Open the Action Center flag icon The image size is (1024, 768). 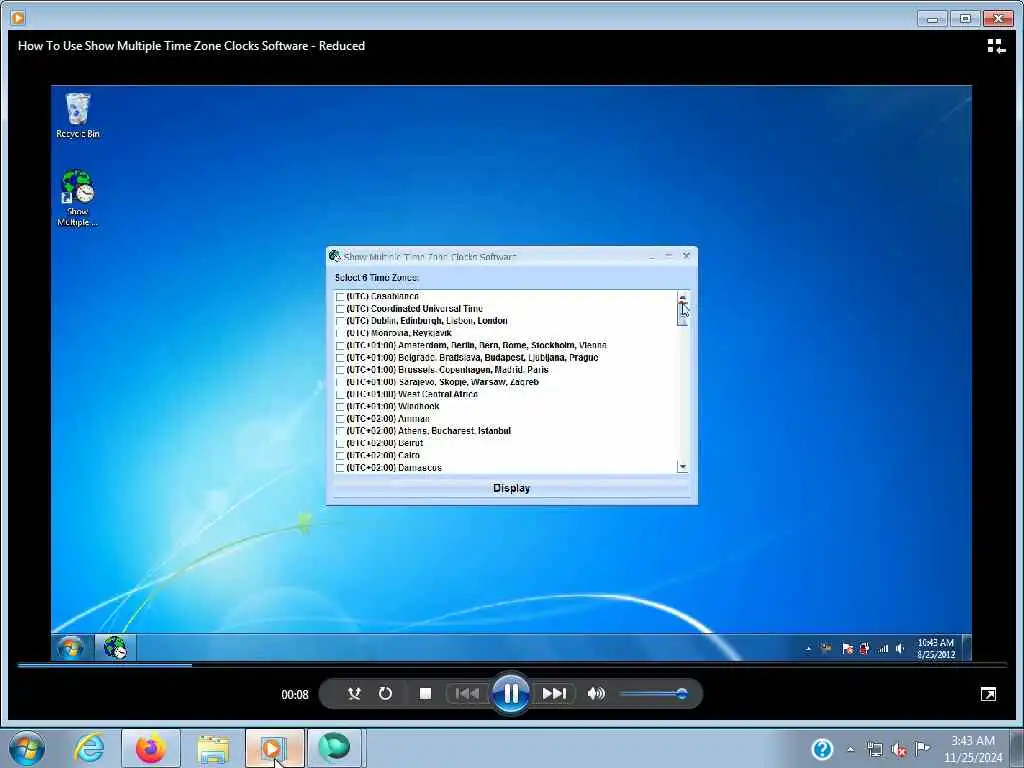(x=922, y=749)
